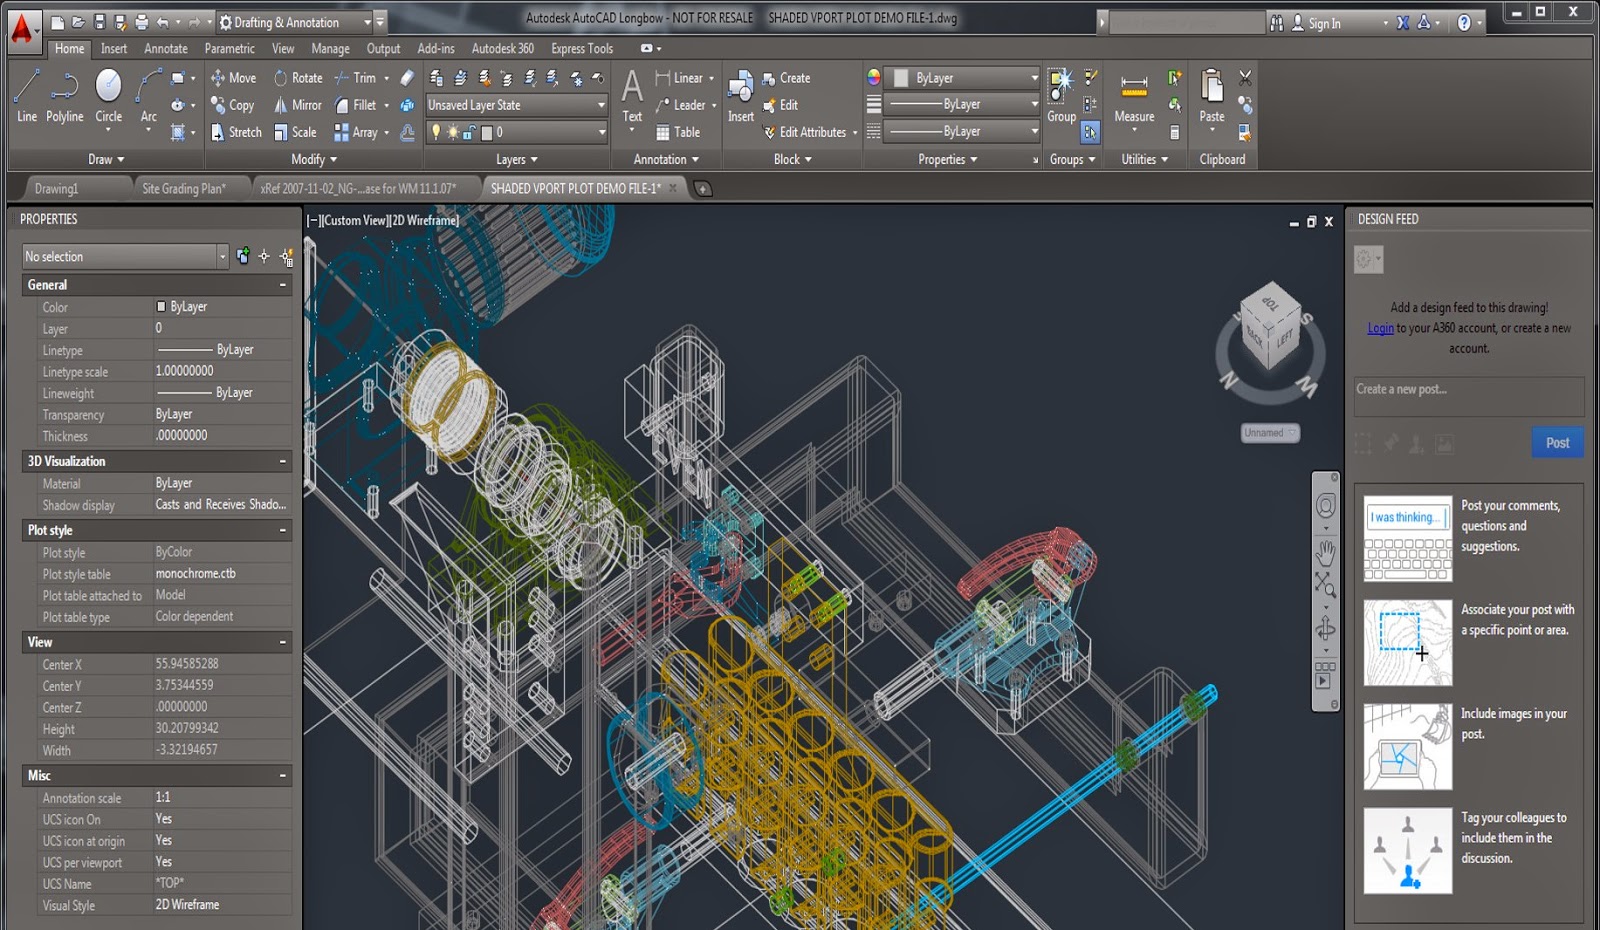Click the Post button
Viewport: 1600px width, 930px height.
pos(1558,443)
